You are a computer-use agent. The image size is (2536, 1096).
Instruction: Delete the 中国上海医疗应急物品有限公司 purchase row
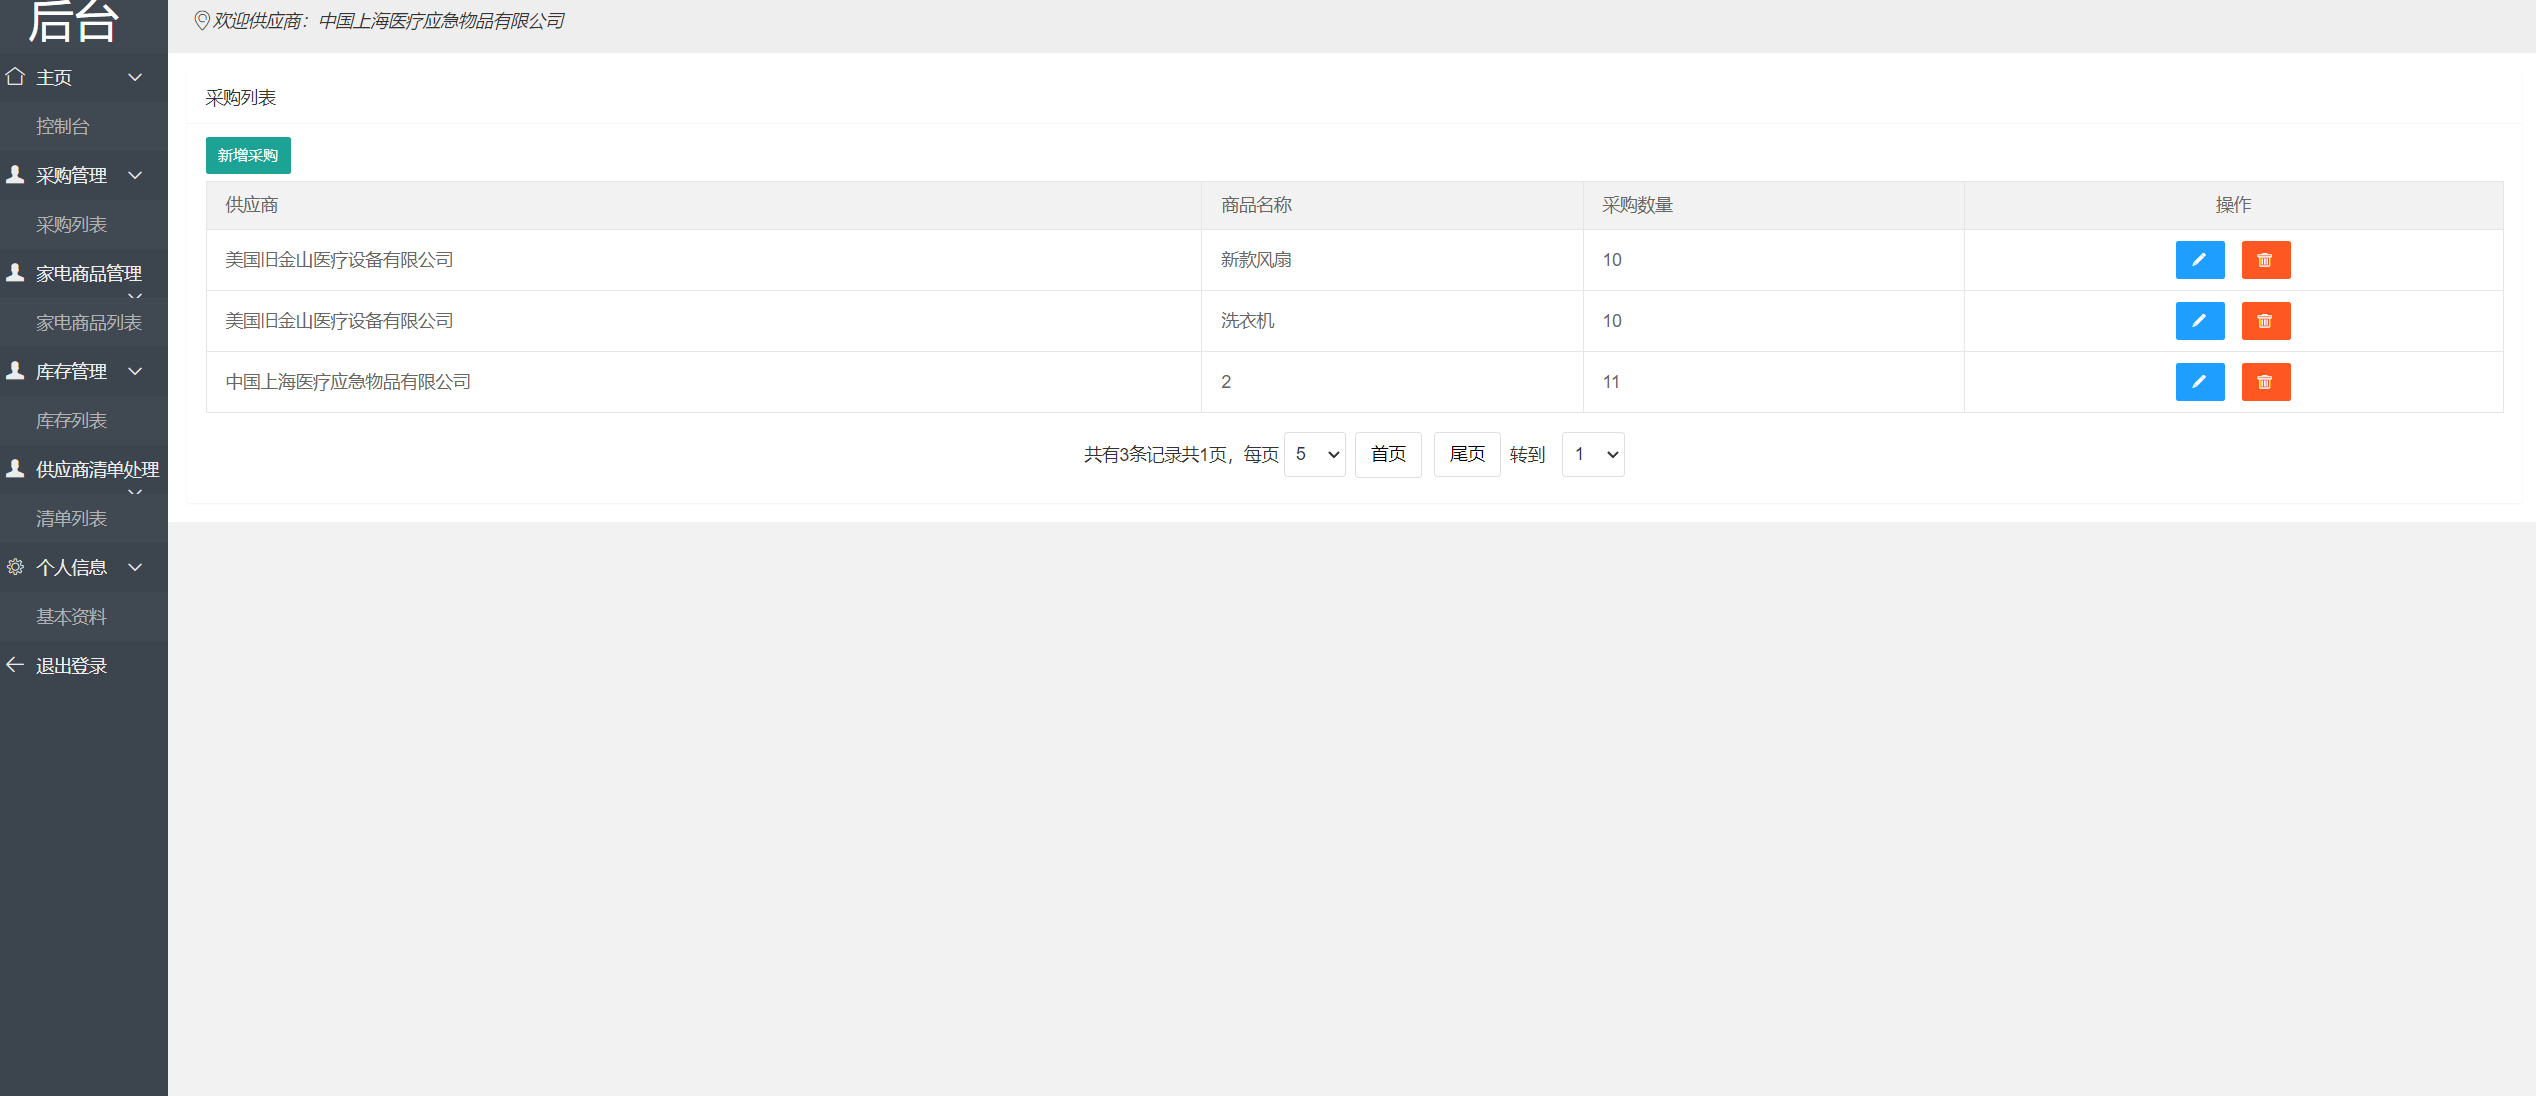coord(2265,382)
